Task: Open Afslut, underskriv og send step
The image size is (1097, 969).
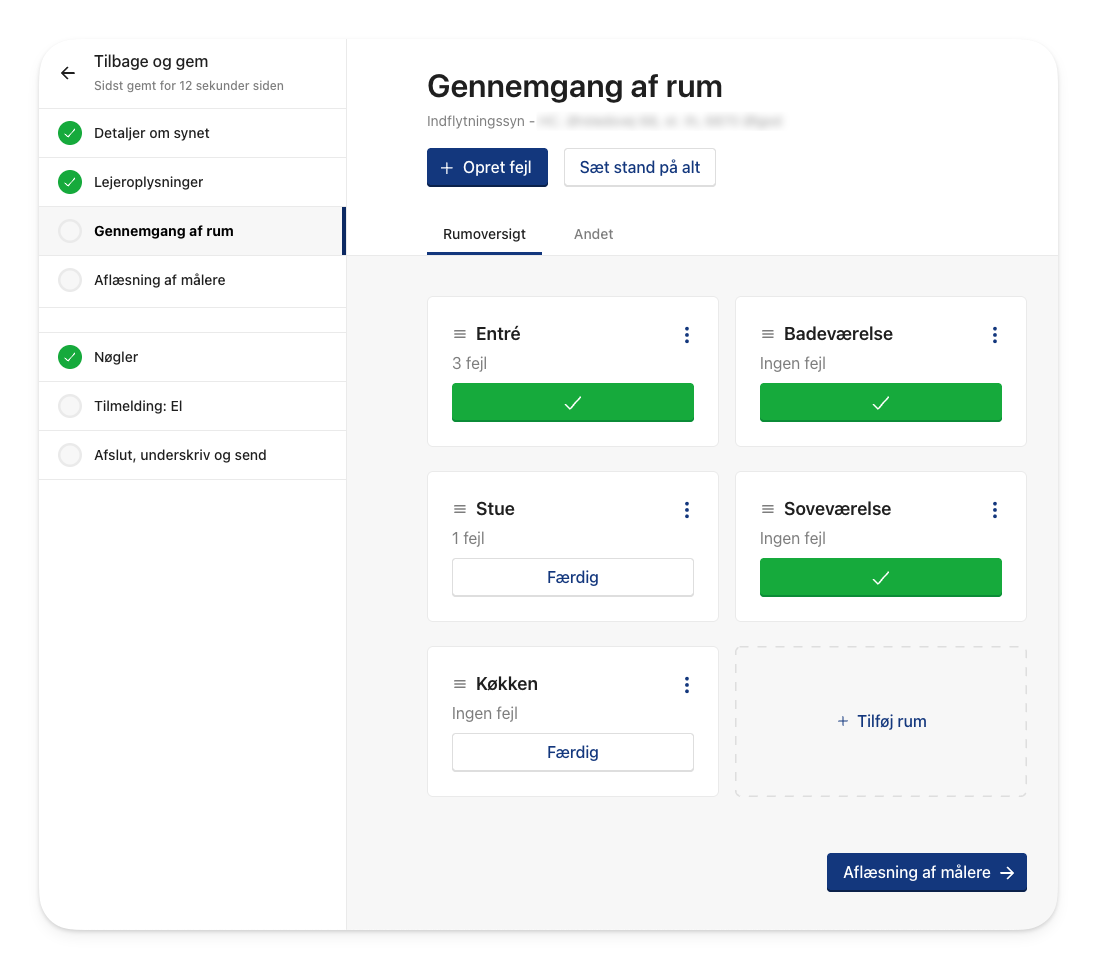Action: pos(192,455)
